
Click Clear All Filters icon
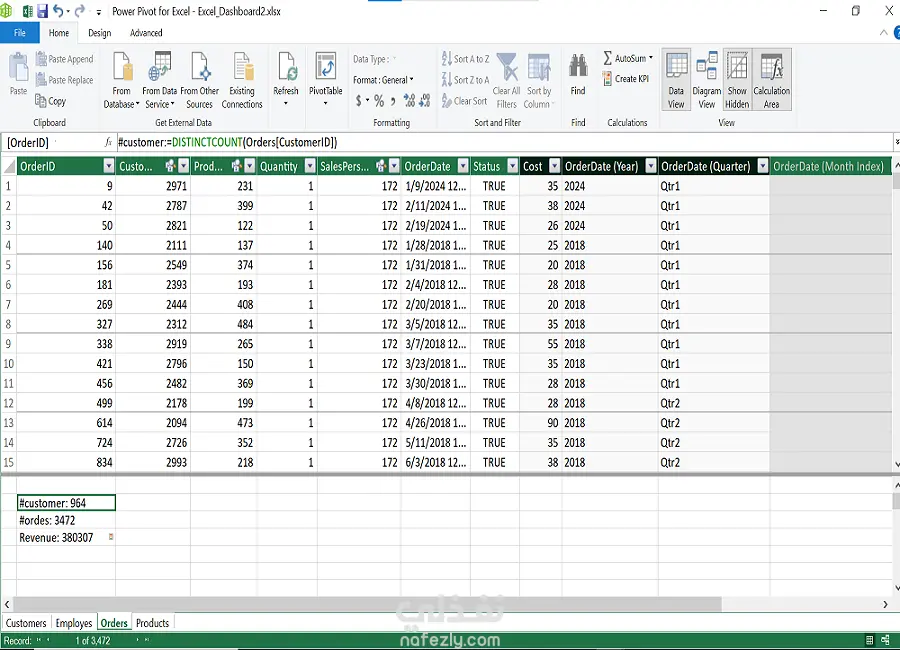507,67
